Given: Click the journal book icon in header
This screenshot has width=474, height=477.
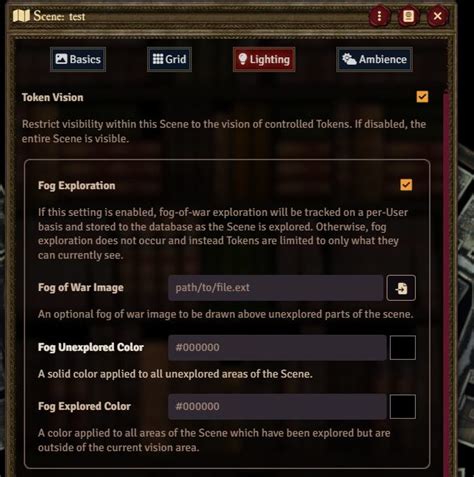Looking at the screenshot, I should point(408,16).
